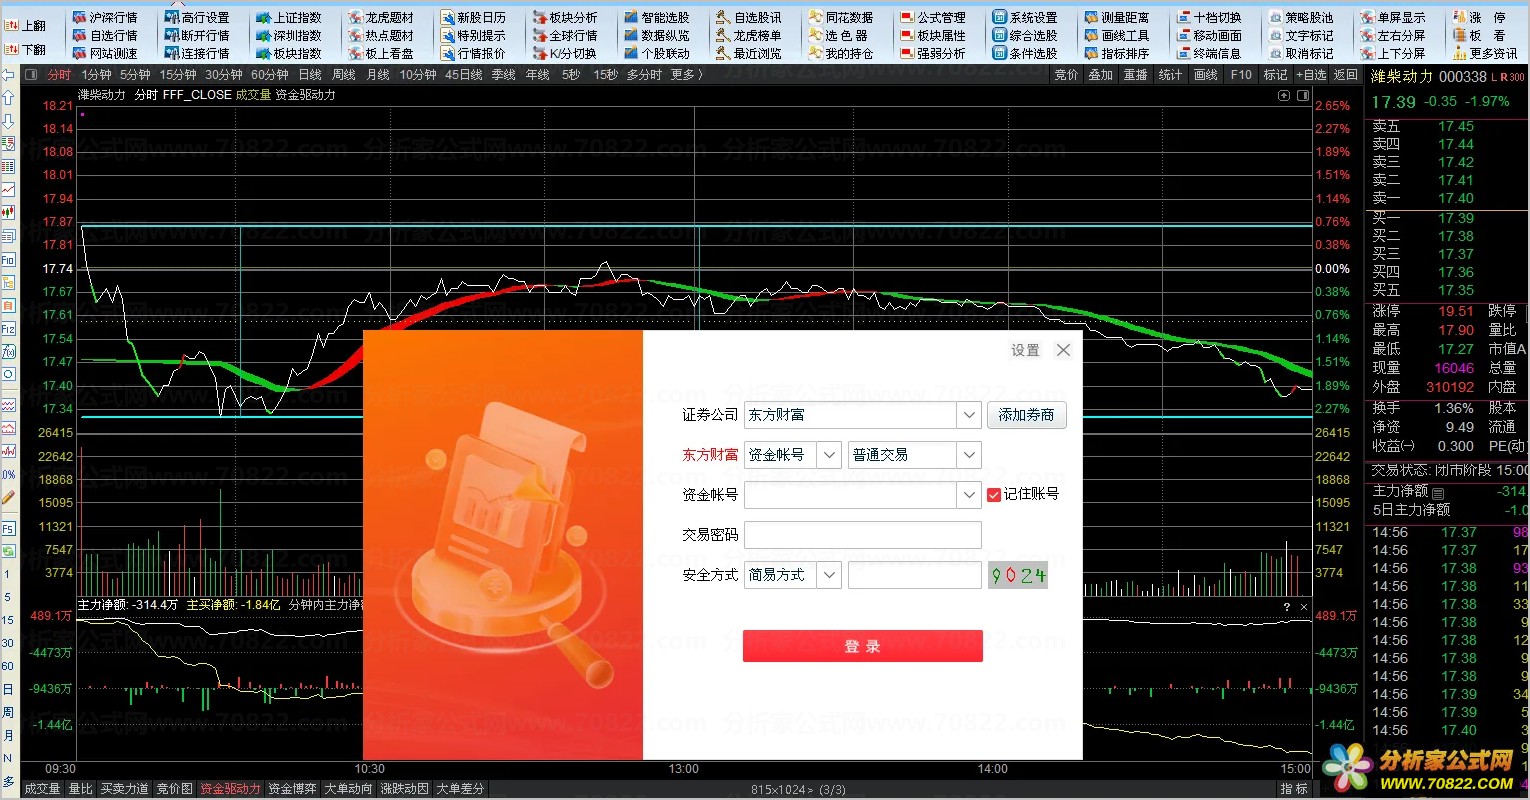Open 简易方式 security method dropdown
The width and height of the screenshot is (1530, 800).
(829, 575)
